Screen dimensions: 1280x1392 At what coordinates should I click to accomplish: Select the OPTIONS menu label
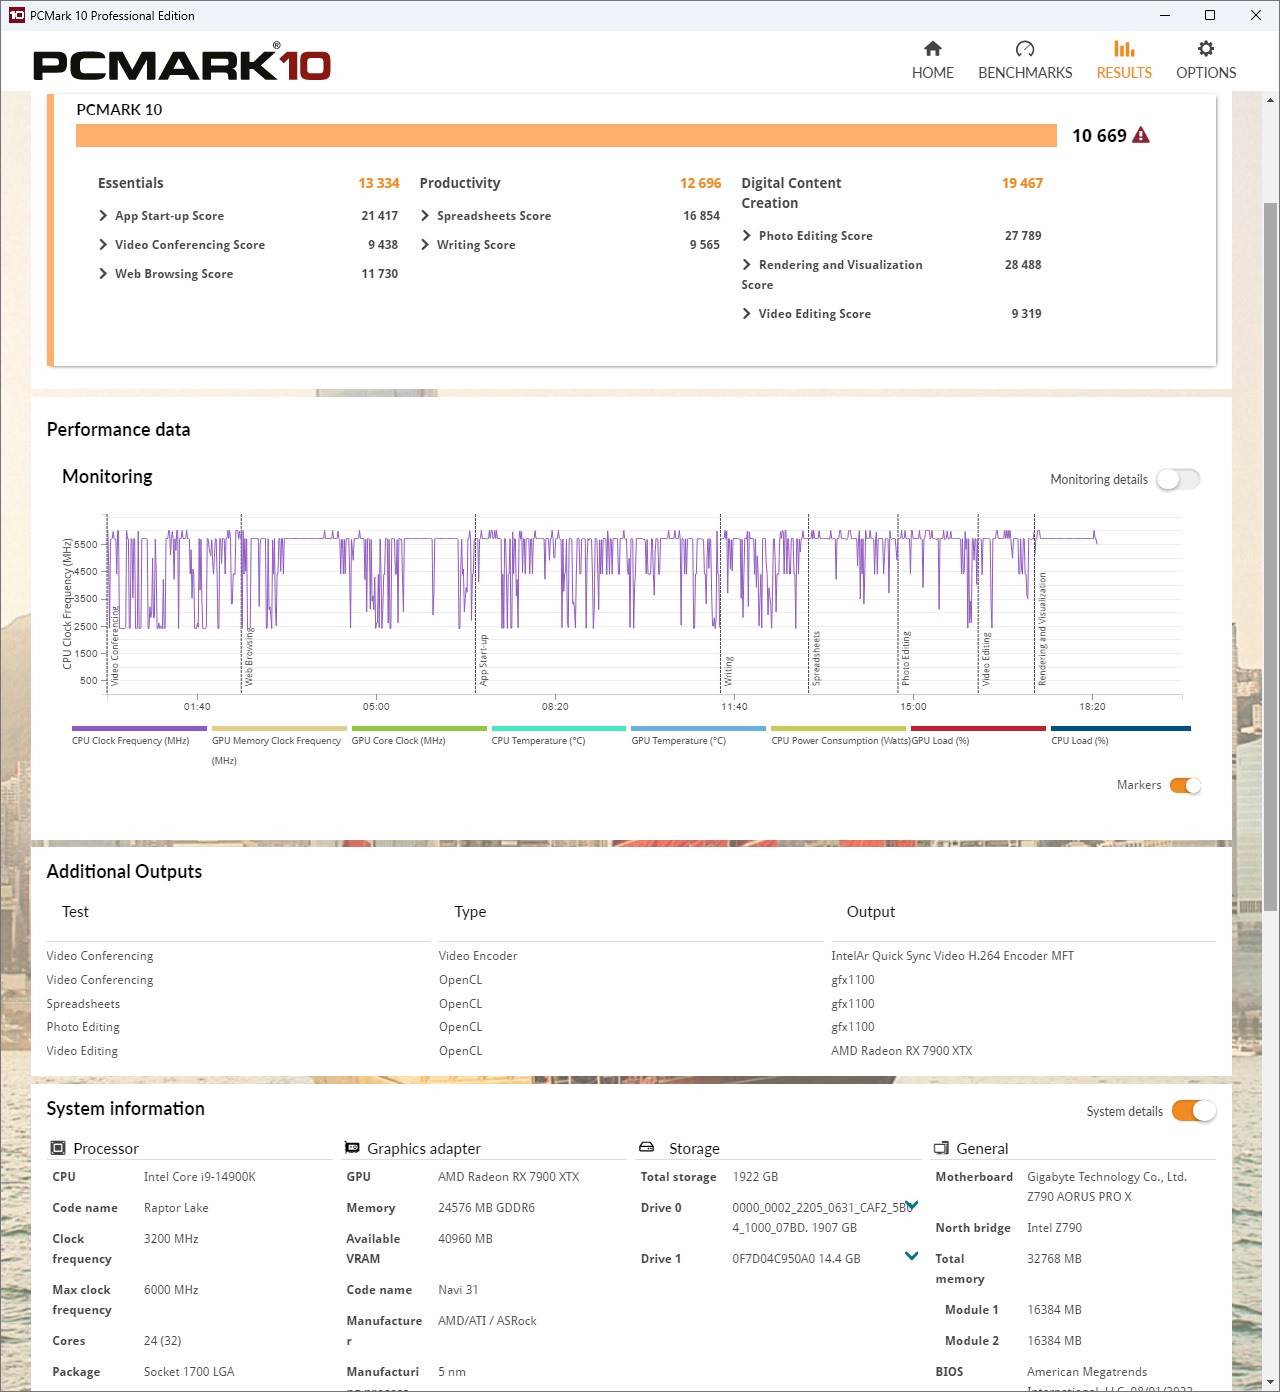1206,73
